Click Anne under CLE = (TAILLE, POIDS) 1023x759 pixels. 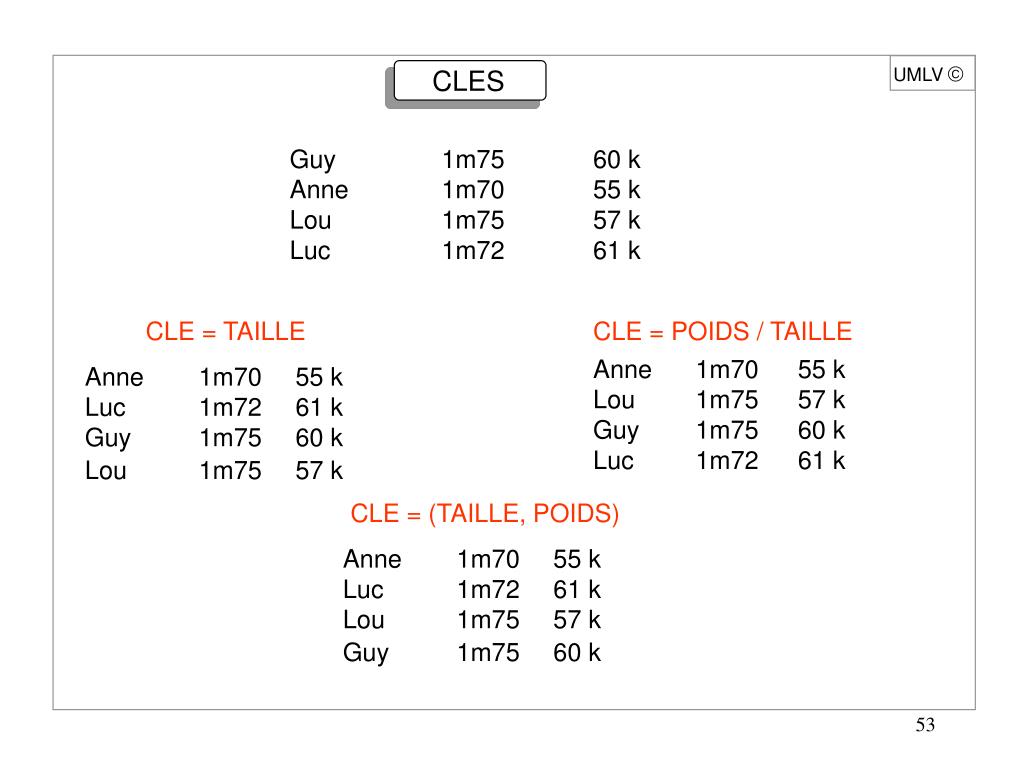click(x=373, y=559)
